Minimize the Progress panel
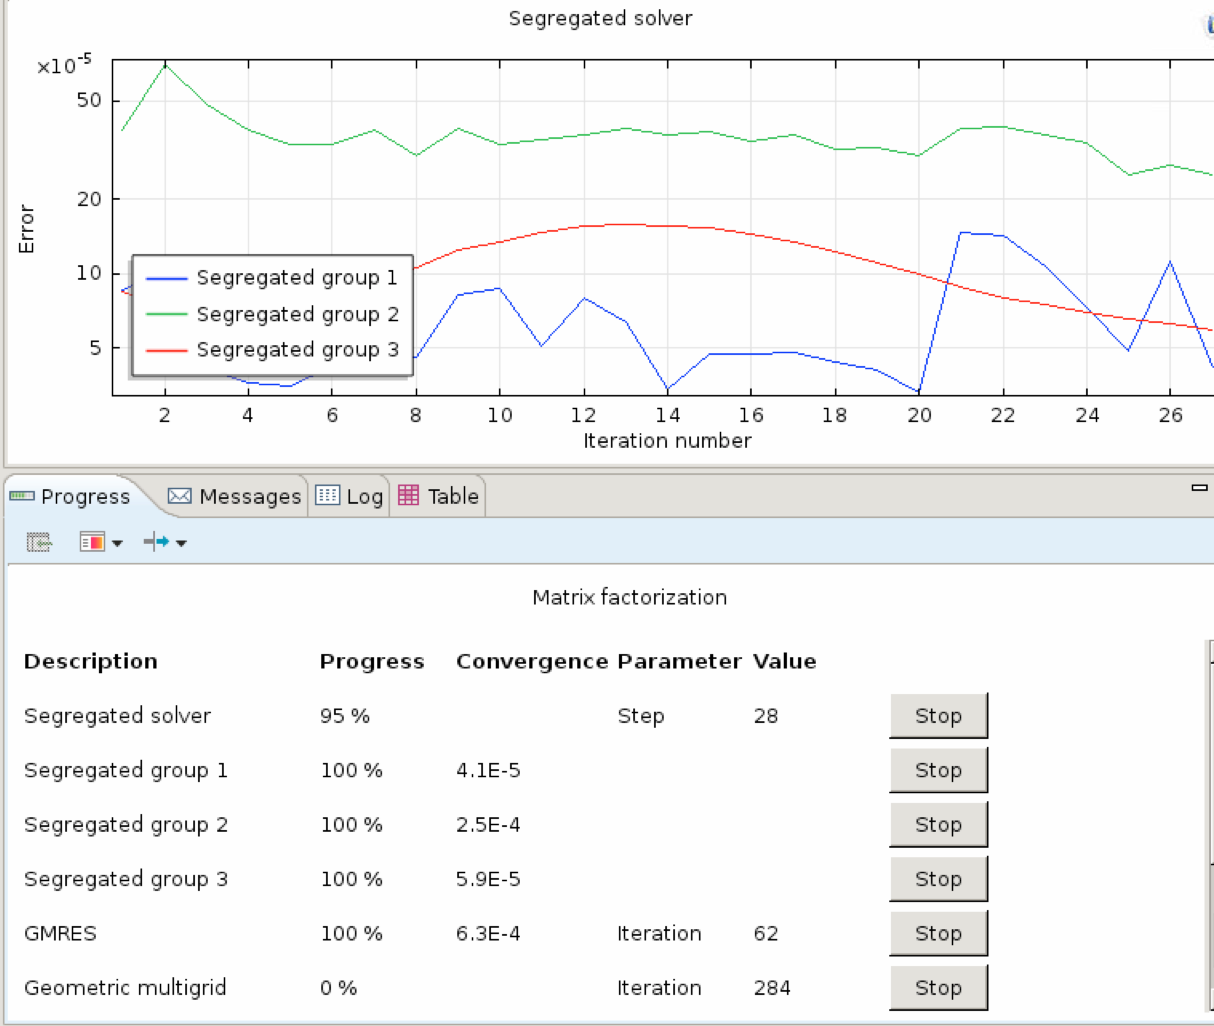This screenshot has width=1214, height=1026. click(x=1199, y=488)
